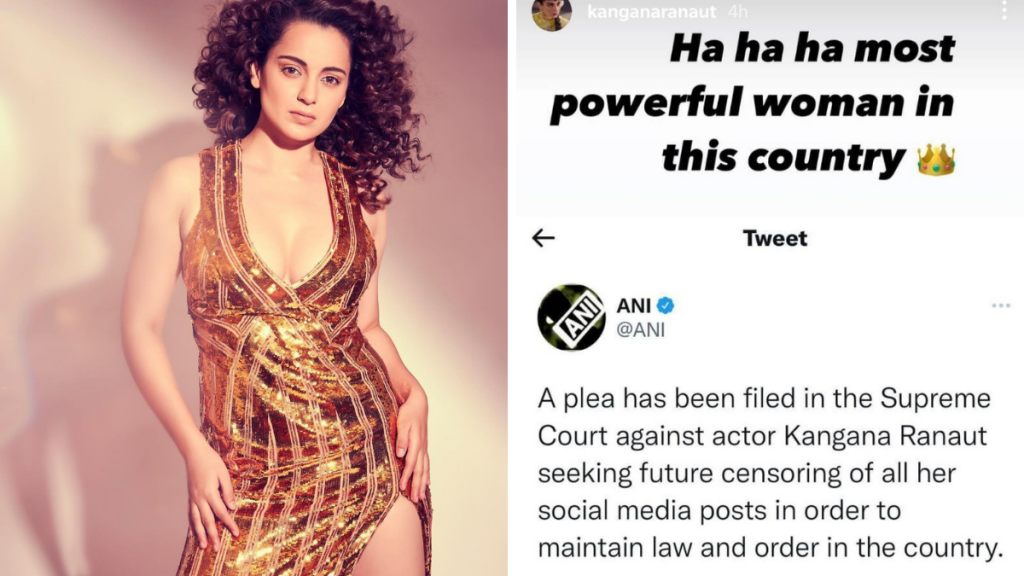The height and width of the screenshot is (576, 1024).
Task: Select the Tweet header title
Action: coord(775,238)
